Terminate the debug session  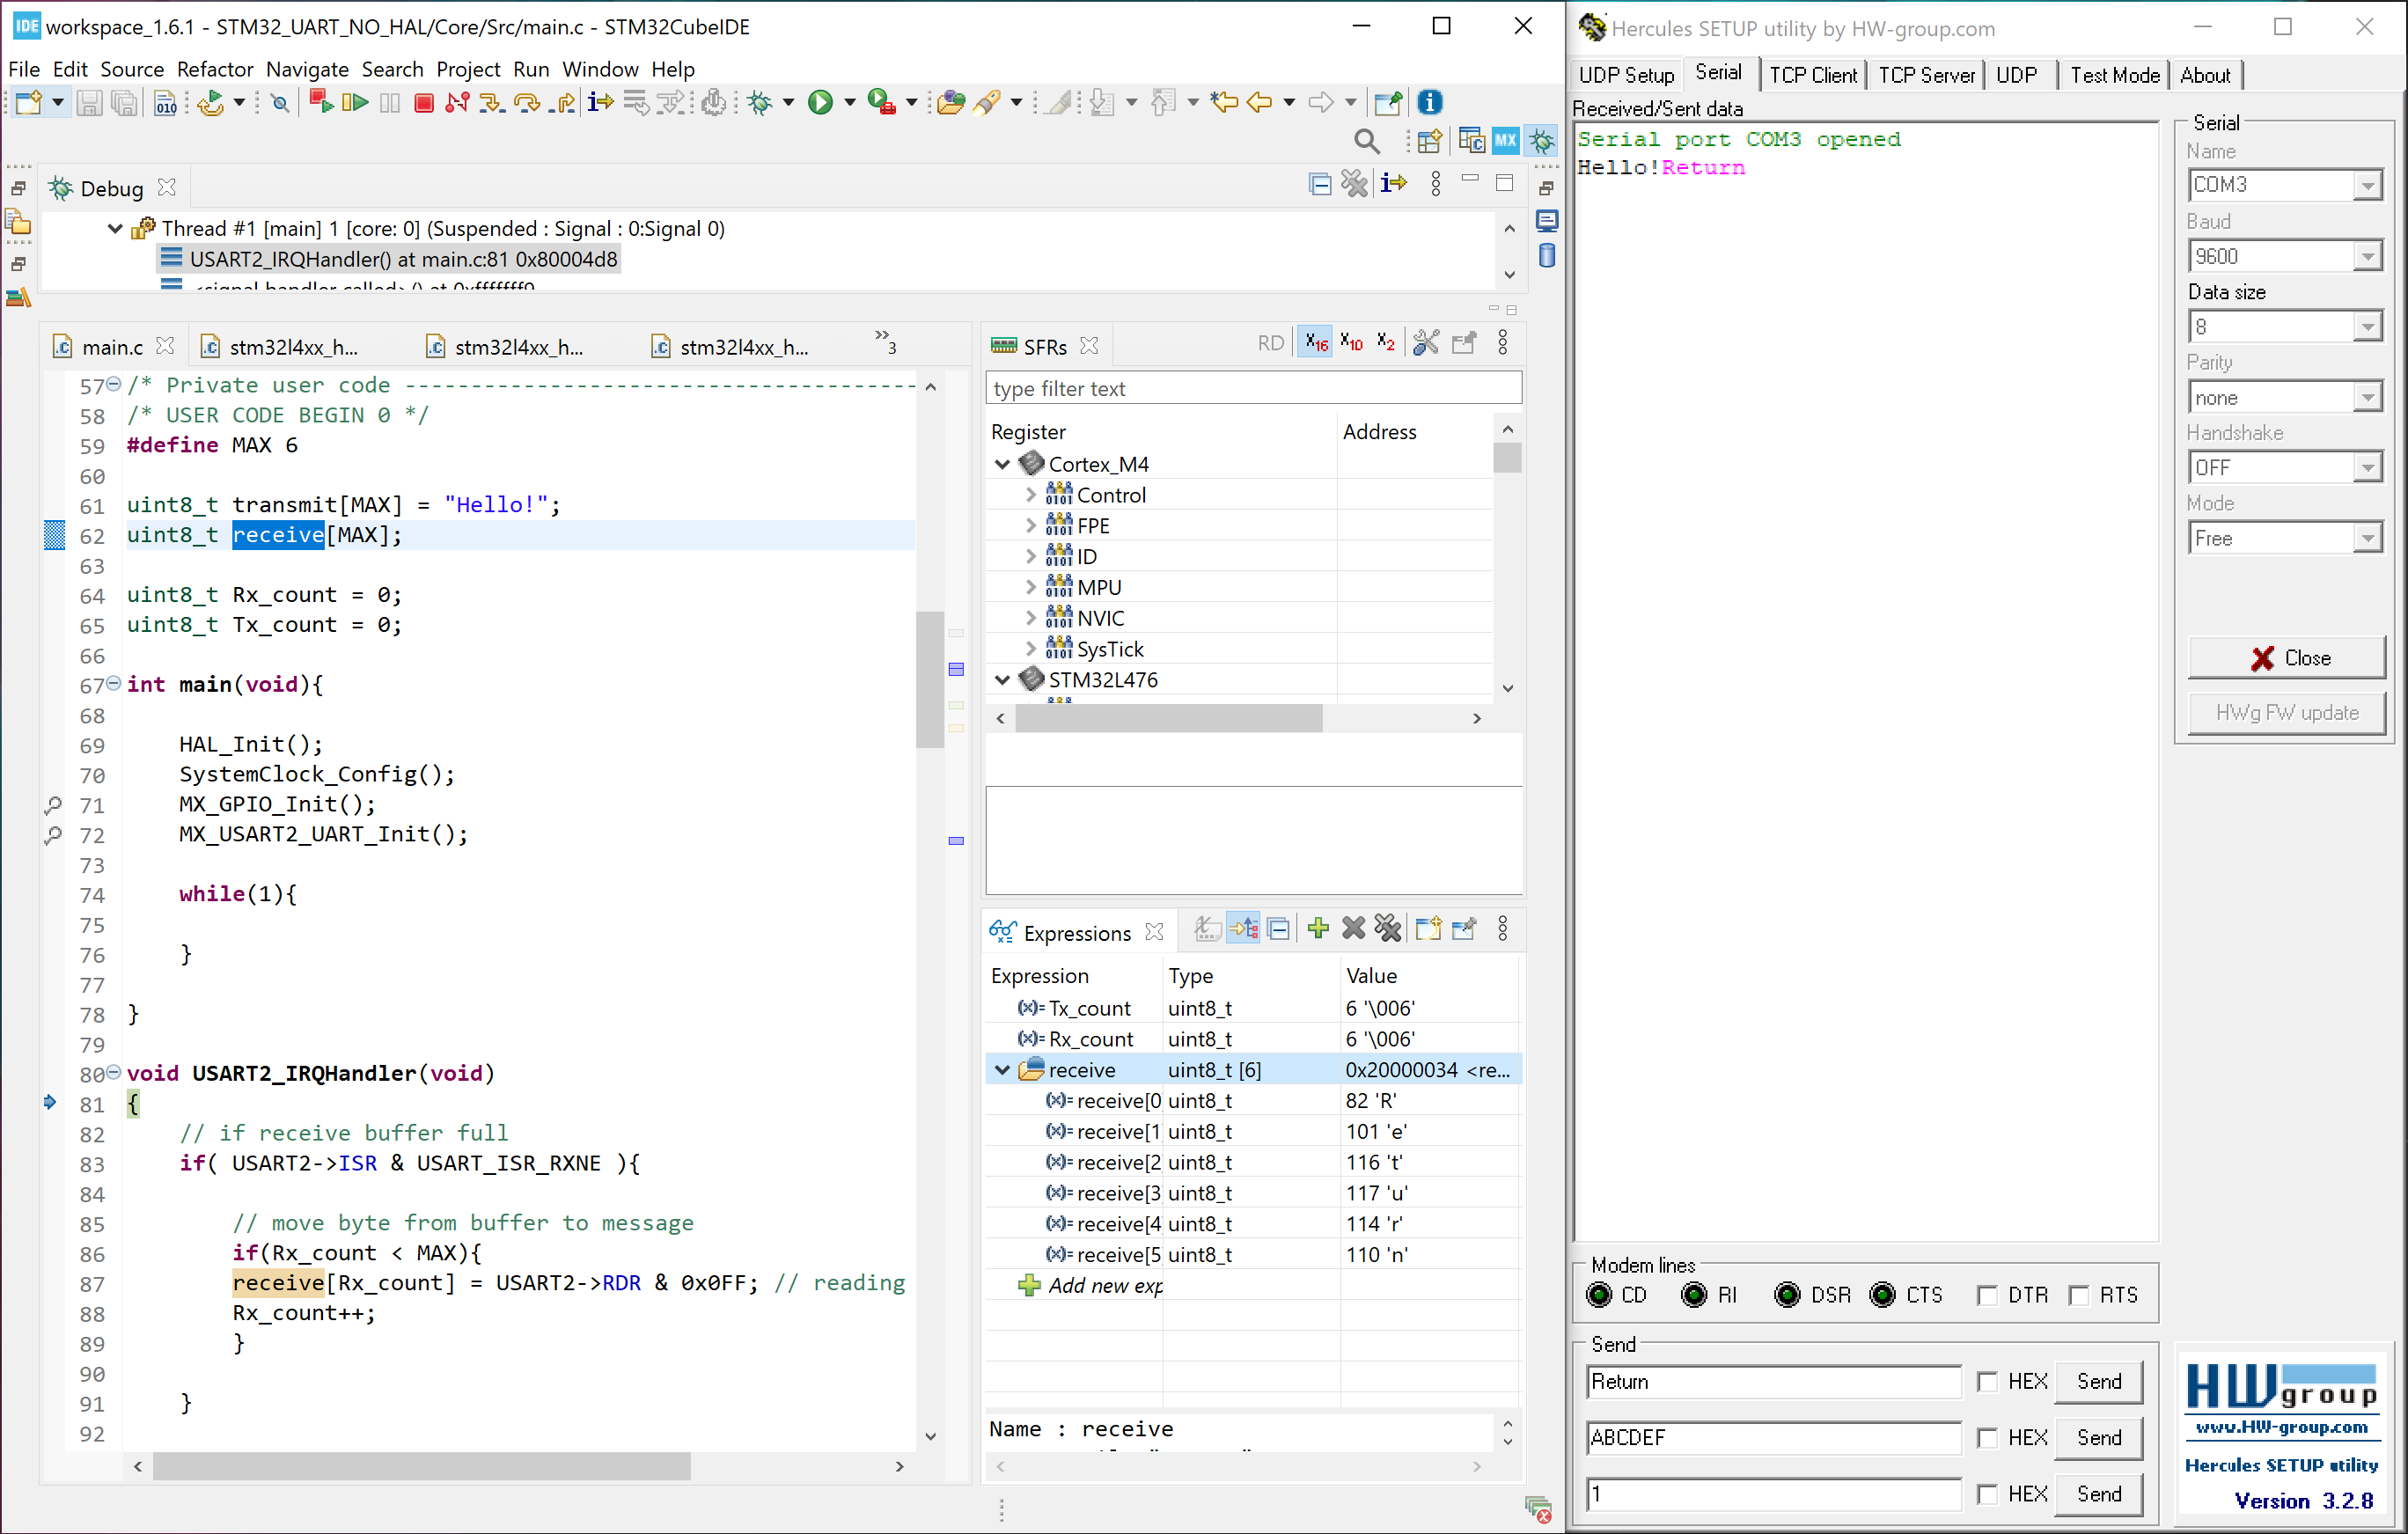point(423,101)
